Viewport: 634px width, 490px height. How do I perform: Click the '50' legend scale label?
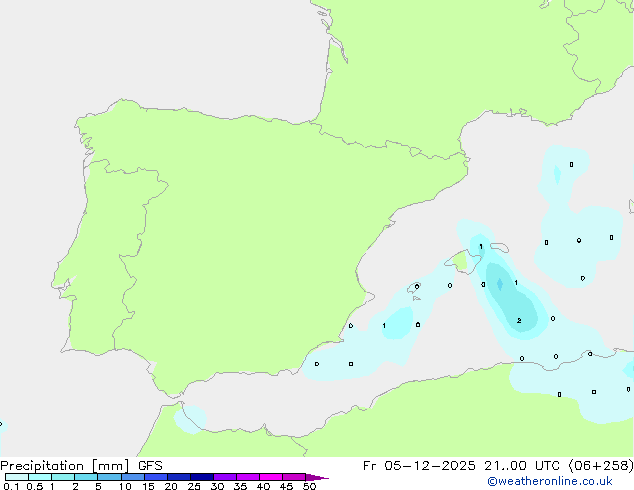309,486
